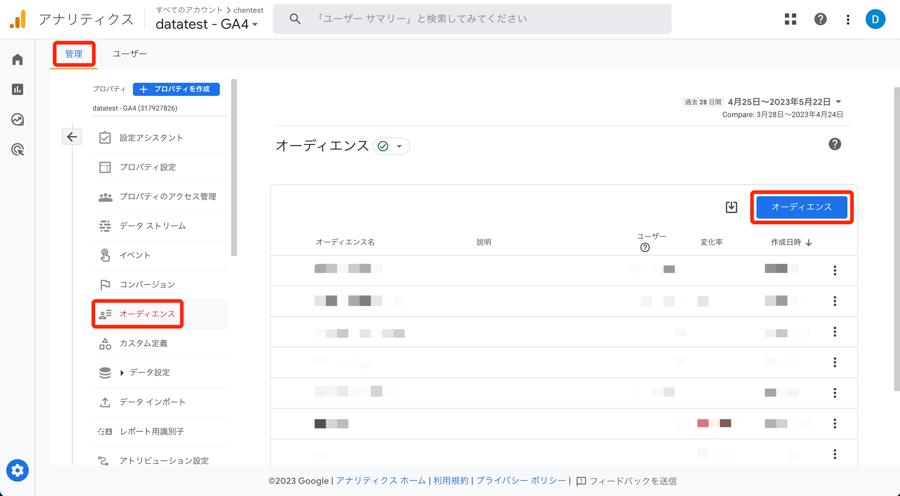Click the back arrow collapse button
The image size is (900, 496).
point(72,137)
